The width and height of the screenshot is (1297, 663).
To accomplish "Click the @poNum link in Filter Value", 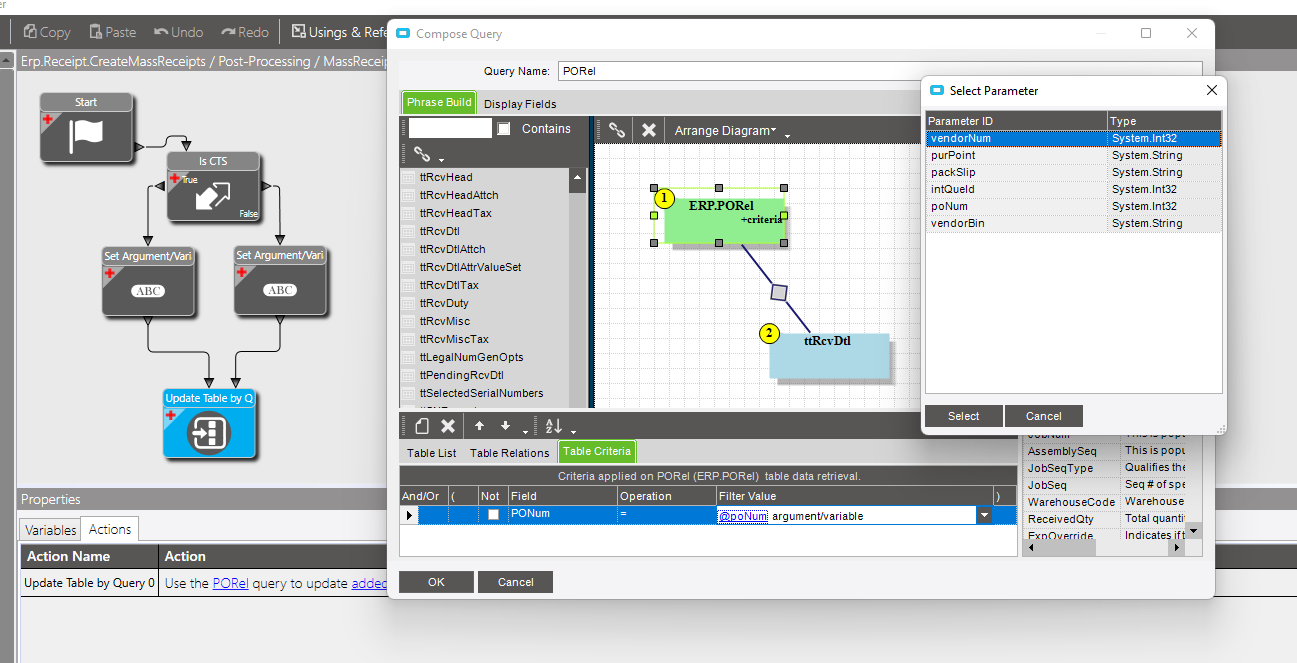I will (x=743, y=516).
